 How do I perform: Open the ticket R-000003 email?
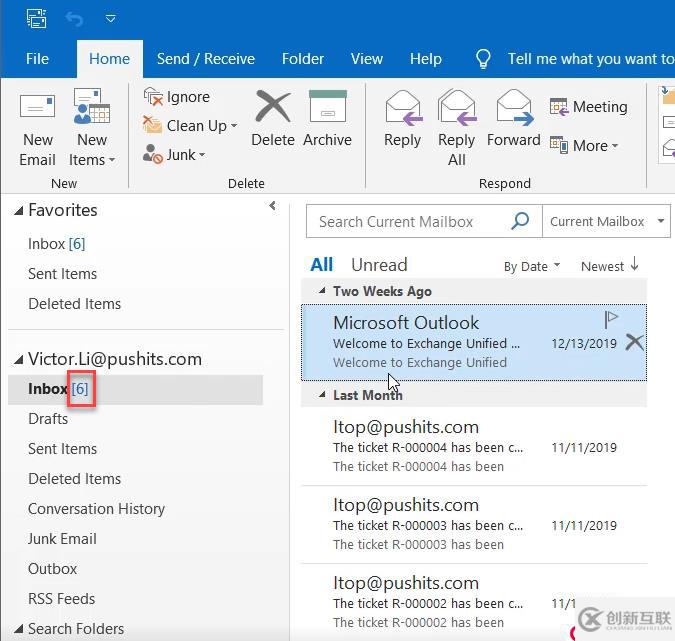click(474, 524)
